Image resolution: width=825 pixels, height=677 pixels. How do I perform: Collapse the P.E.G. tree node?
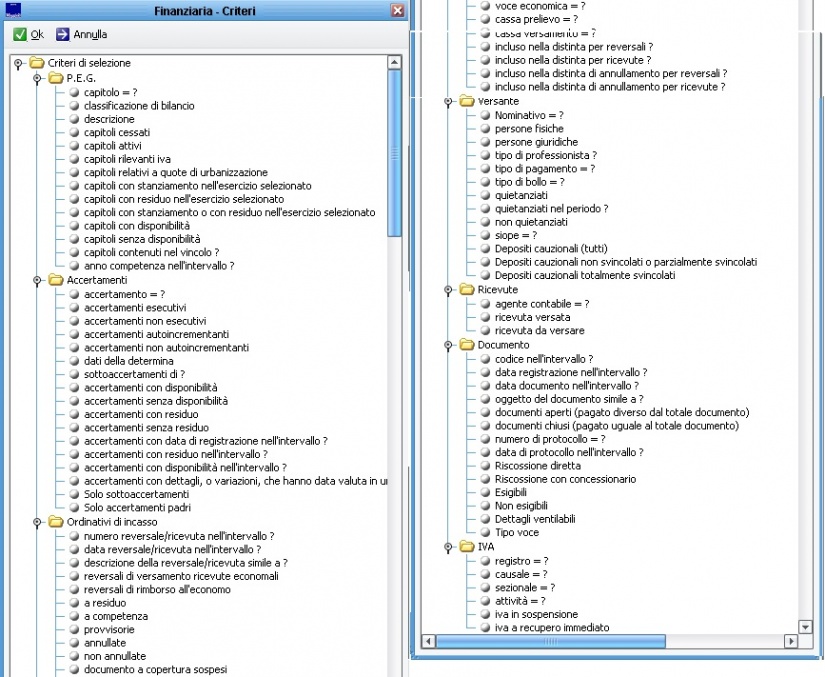(x=37, y=79)
